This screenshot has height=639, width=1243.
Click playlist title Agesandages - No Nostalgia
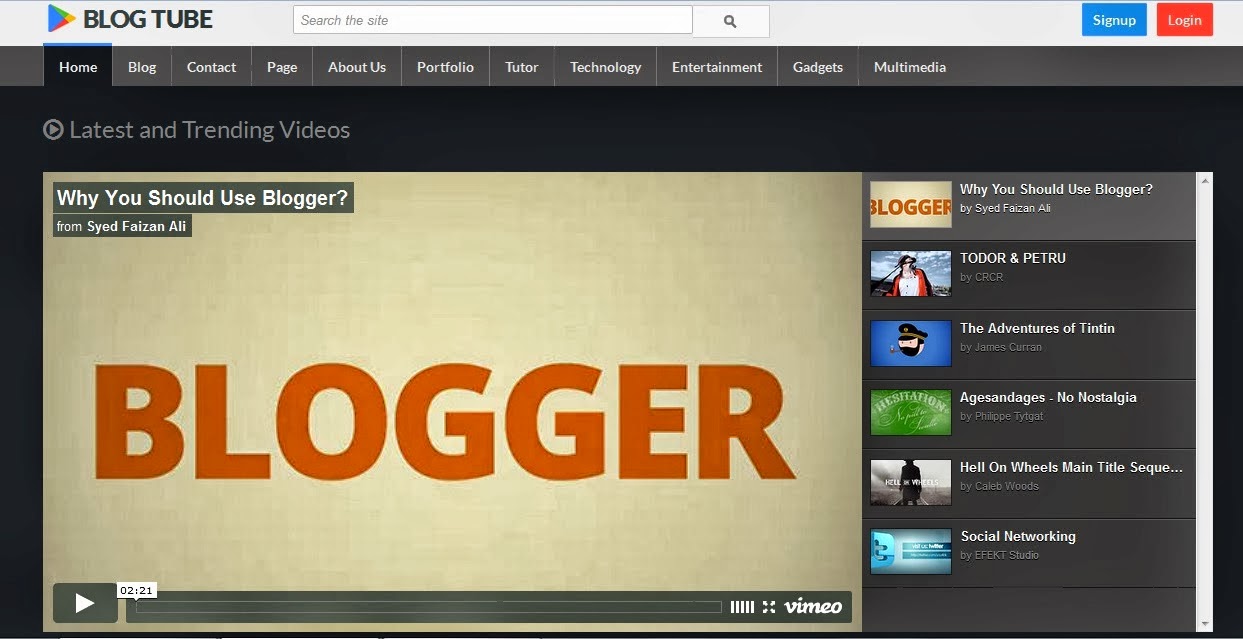1048,397
